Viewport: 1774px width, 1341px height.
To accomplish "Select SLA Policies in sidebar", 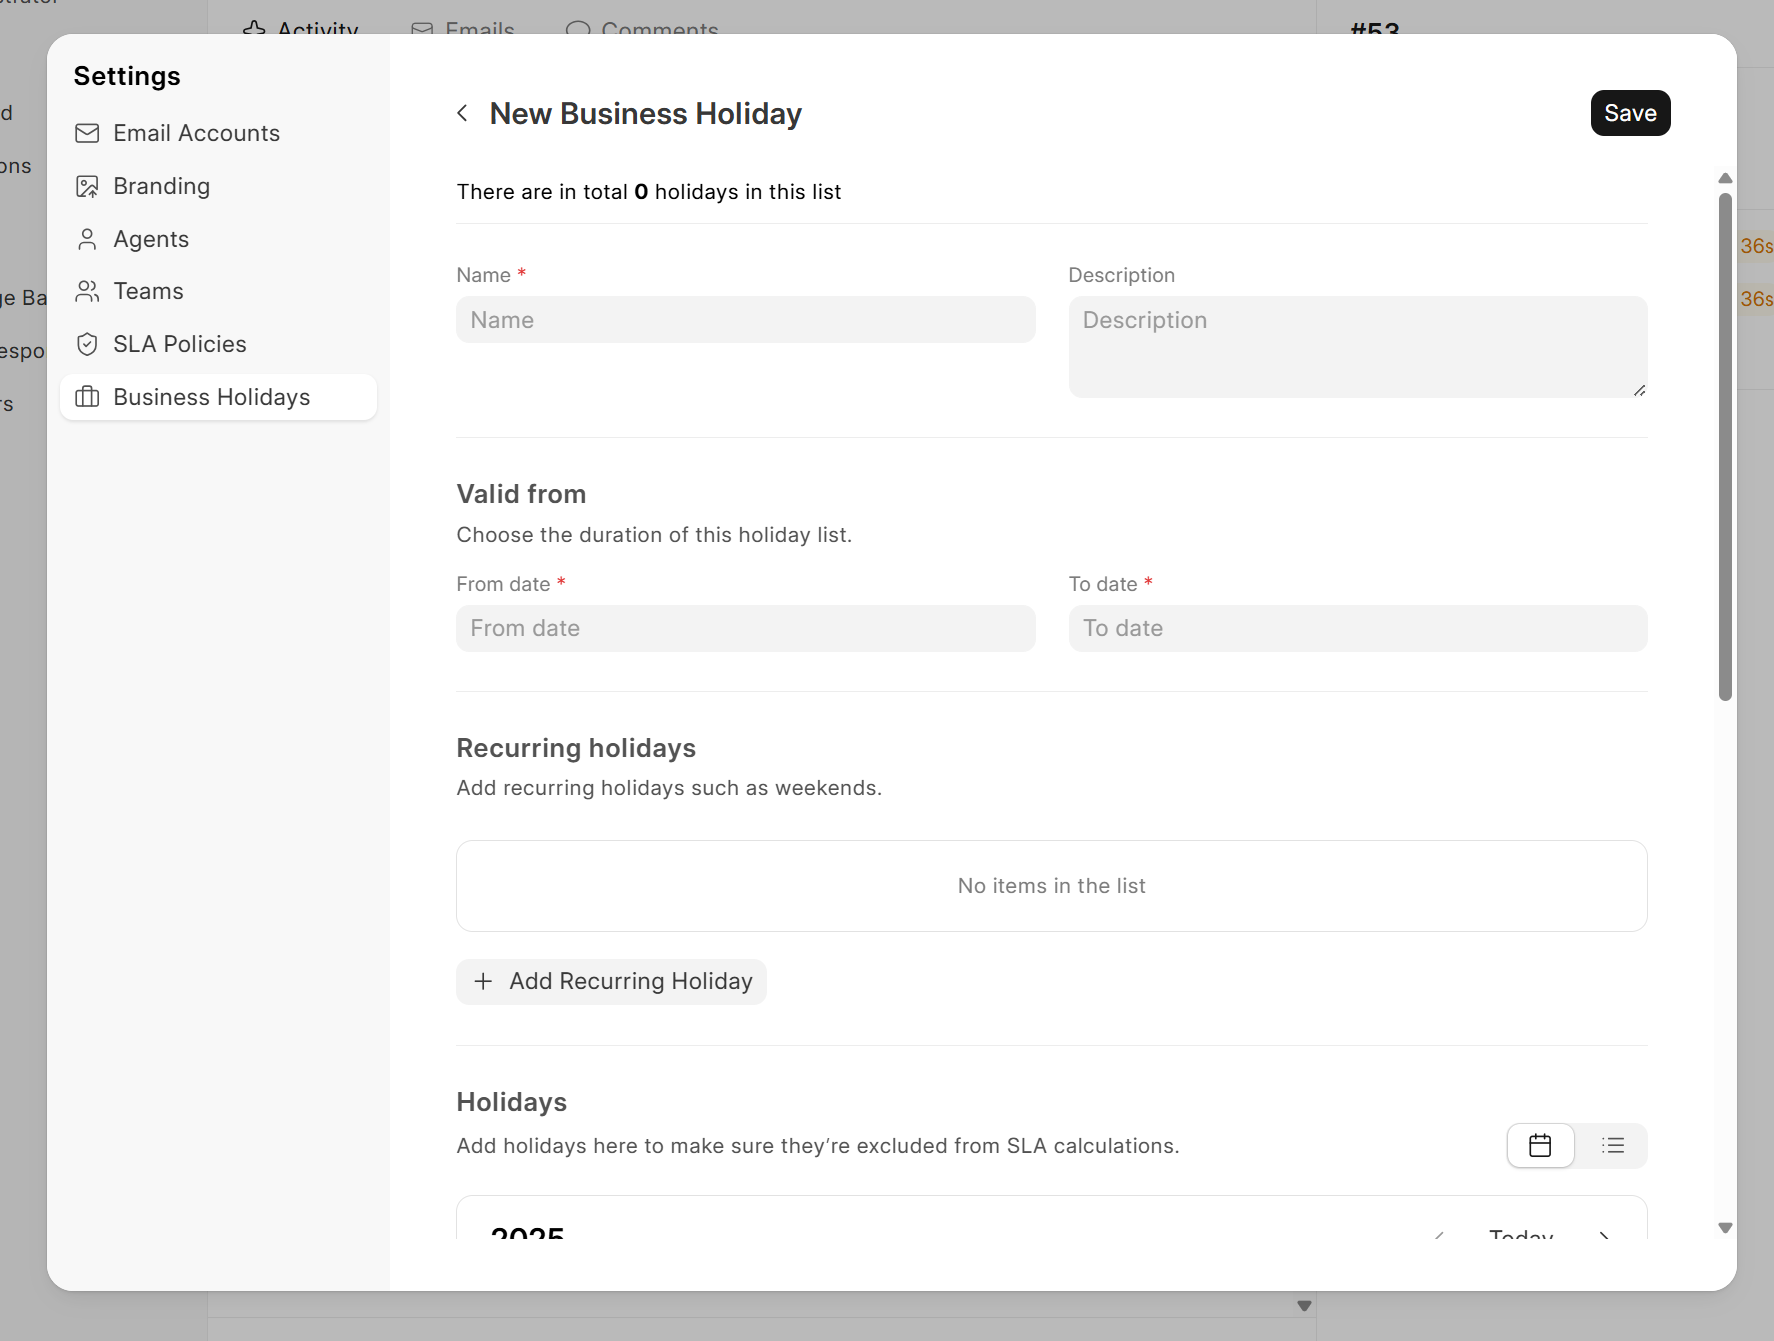I will tap(179, 344).
